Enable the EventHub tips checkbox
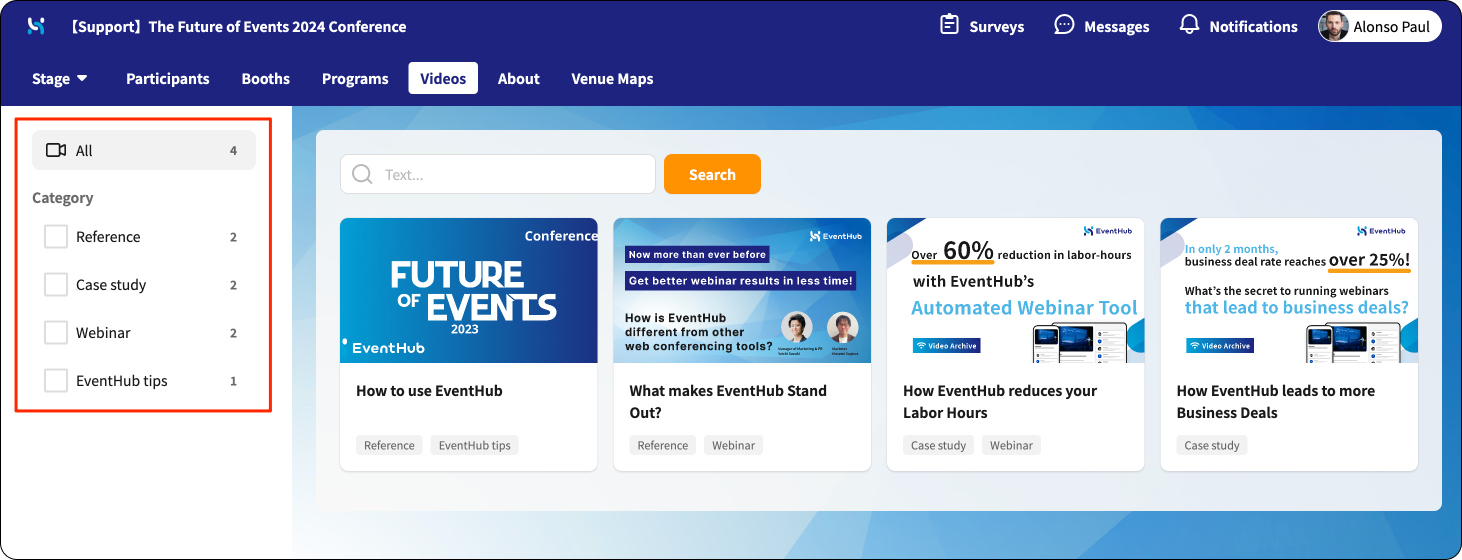This screenshot has height=560, width=1462. [56, 381]
